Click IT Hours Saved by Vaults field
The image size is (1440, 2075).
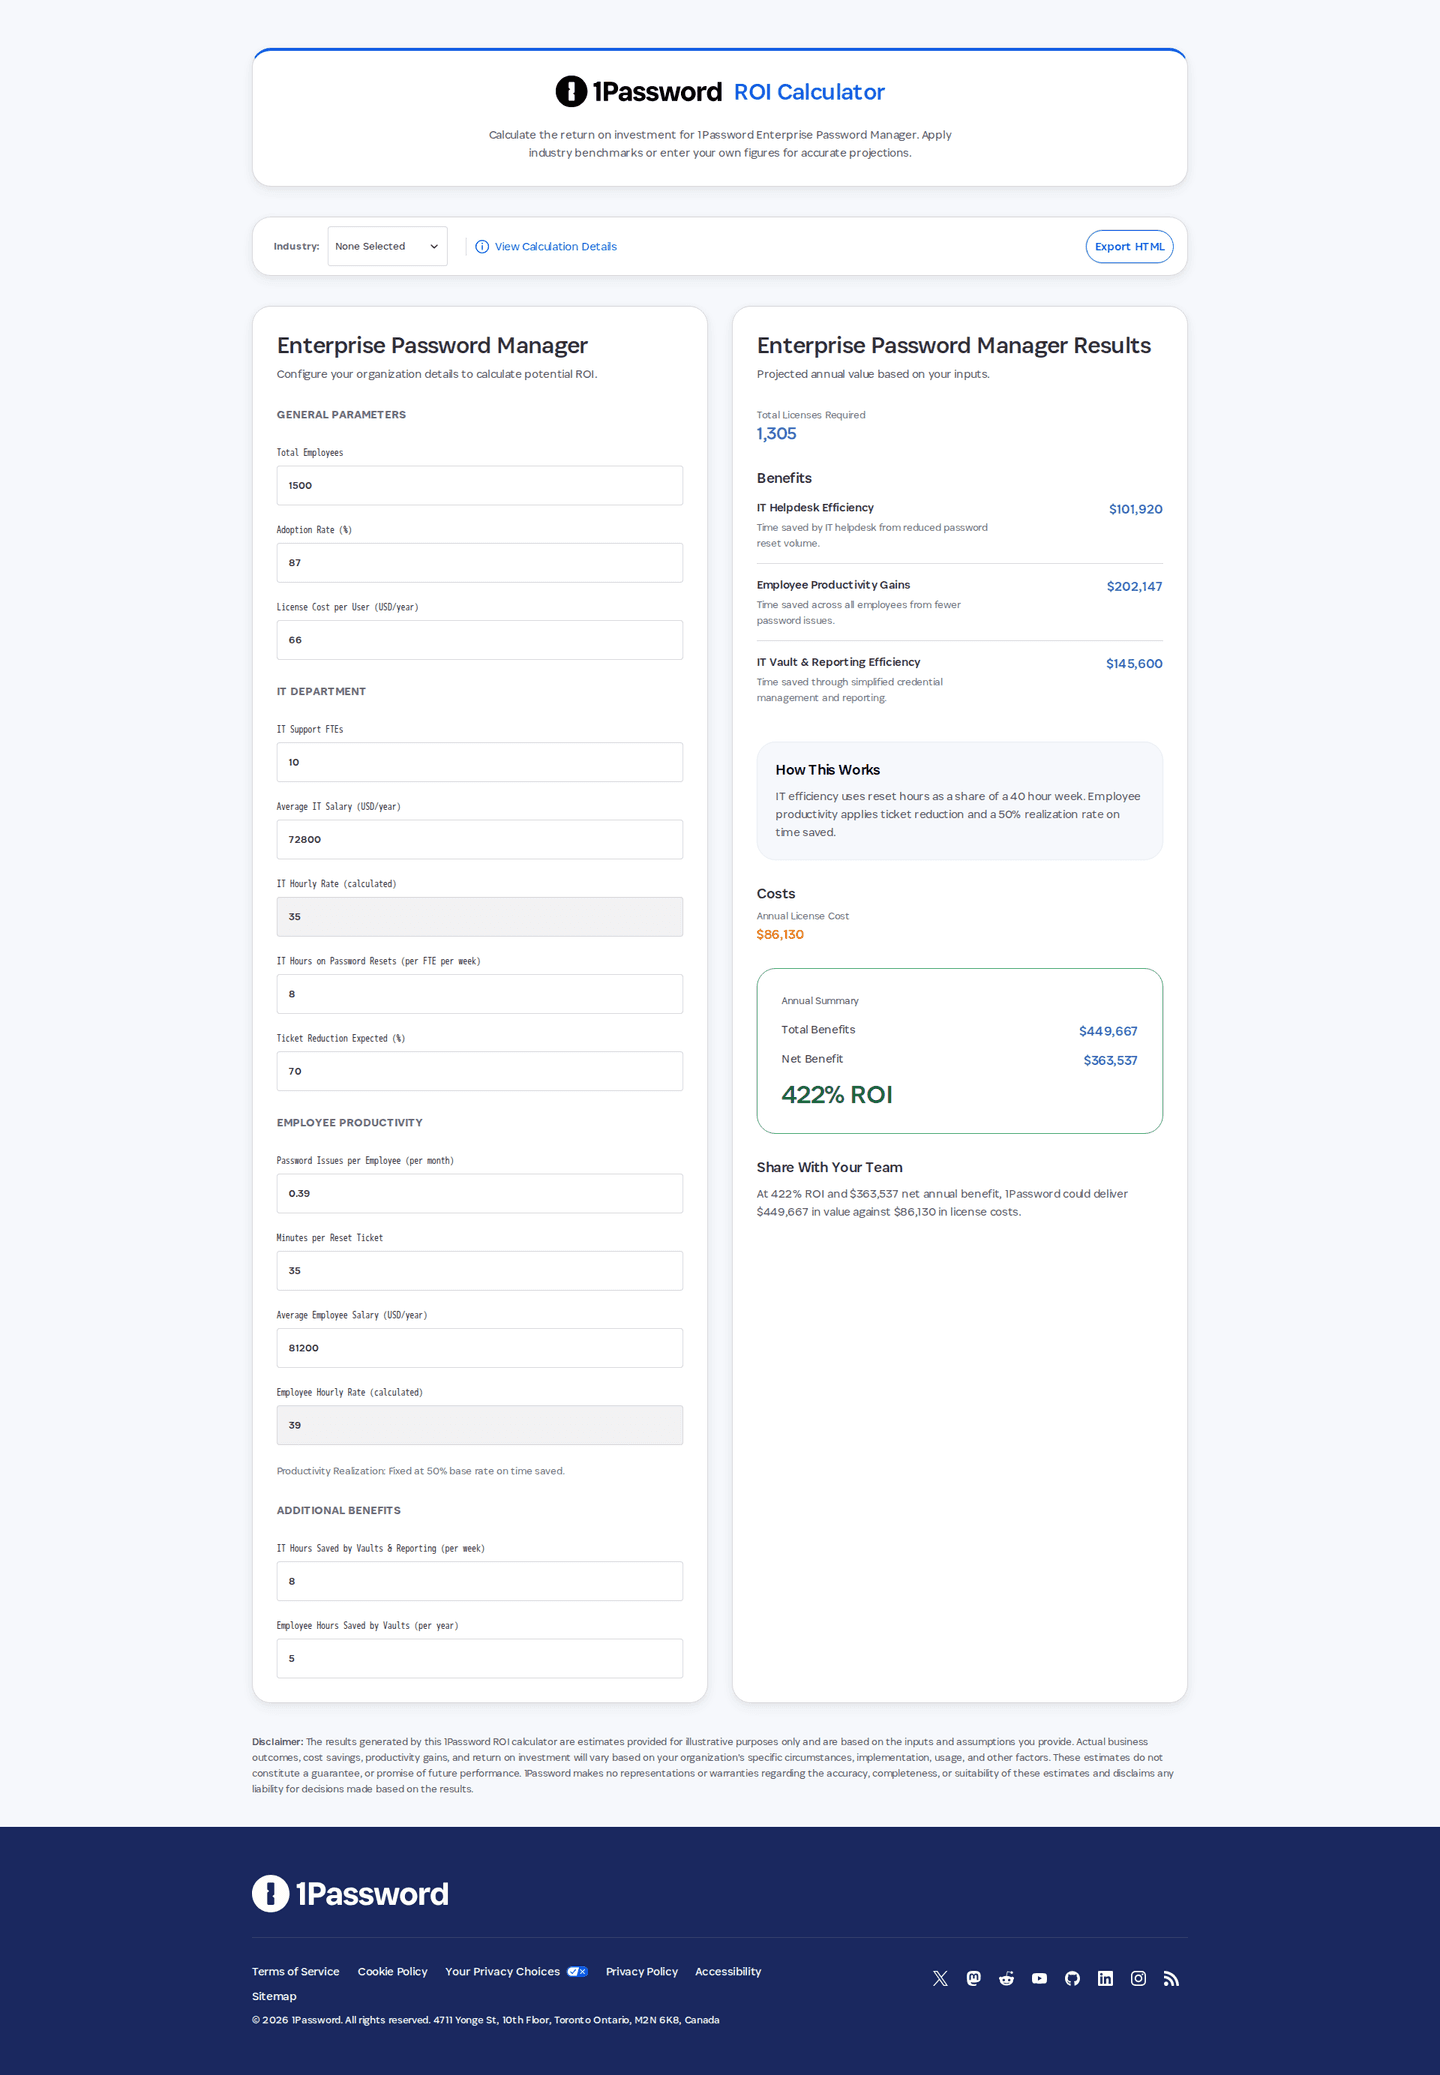coord(480,1581)
